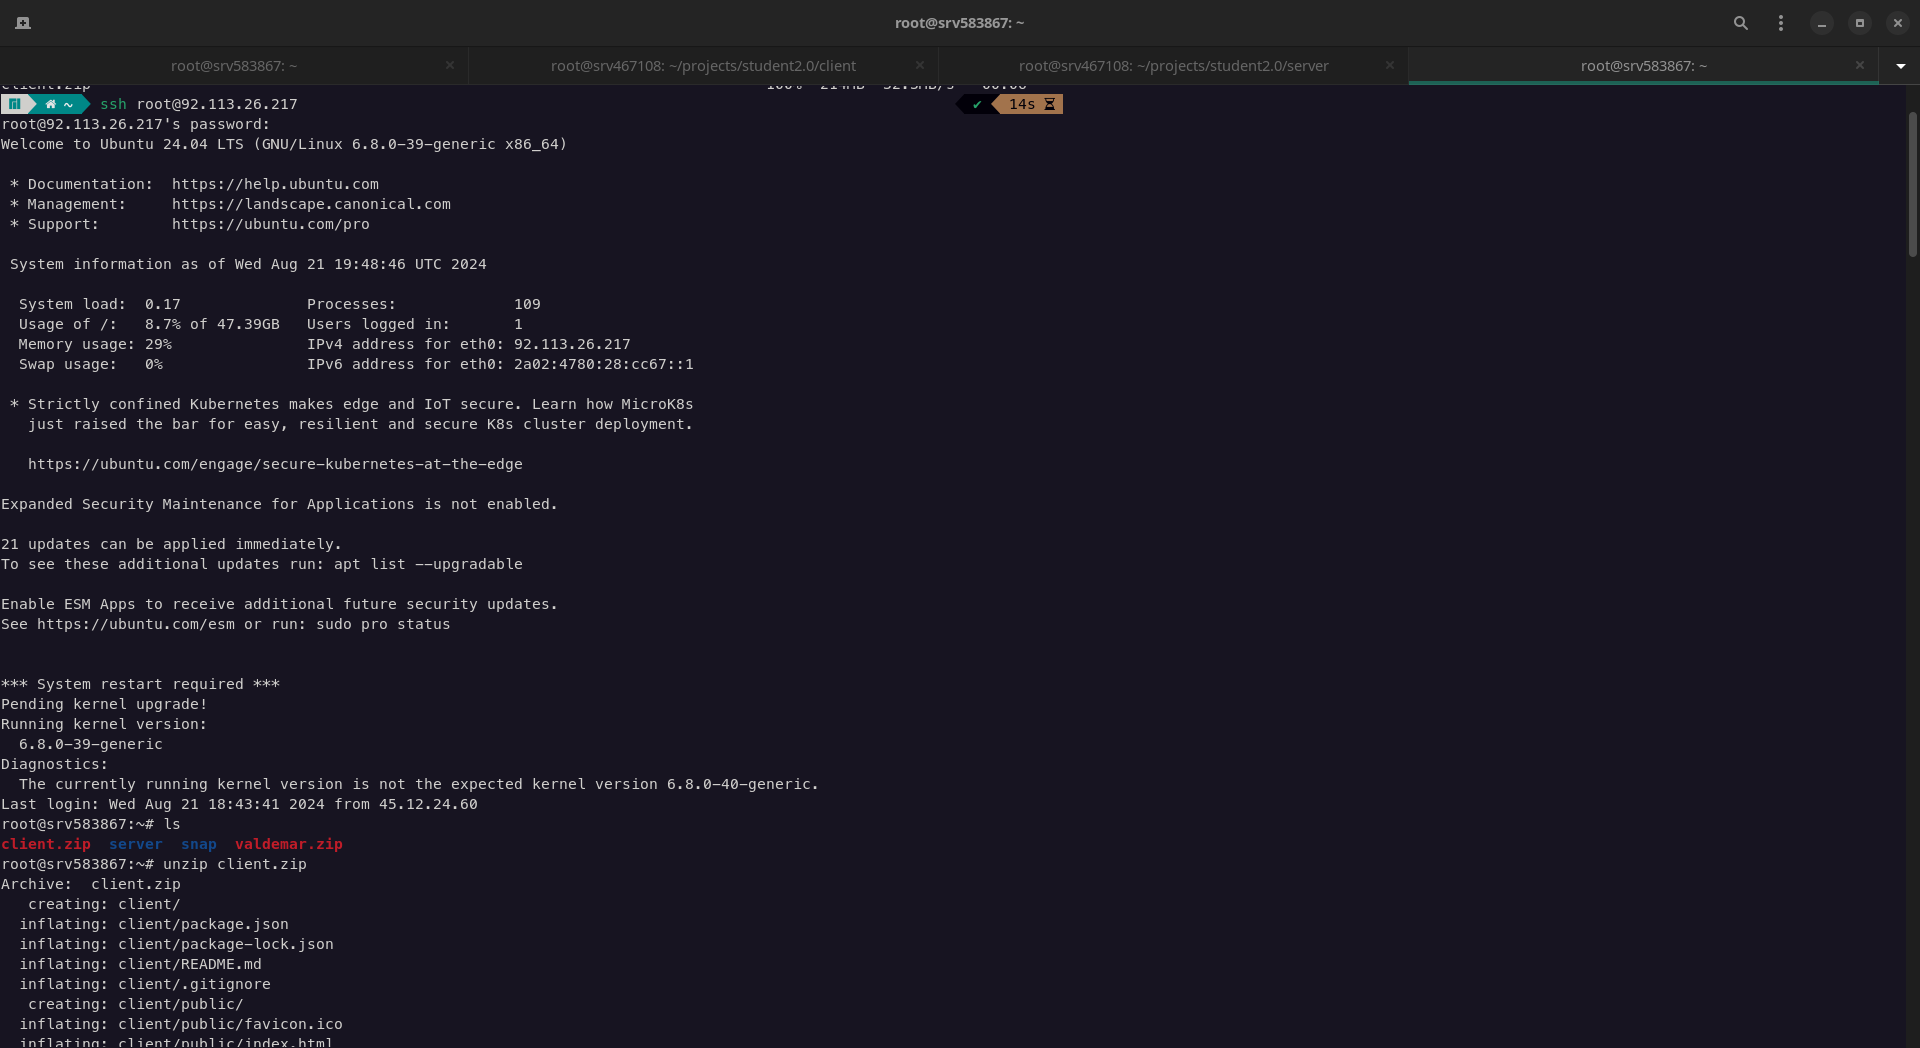Viewport: 1920px width, 1048px height.
Task: Click the server directory name
Action: 136,844
